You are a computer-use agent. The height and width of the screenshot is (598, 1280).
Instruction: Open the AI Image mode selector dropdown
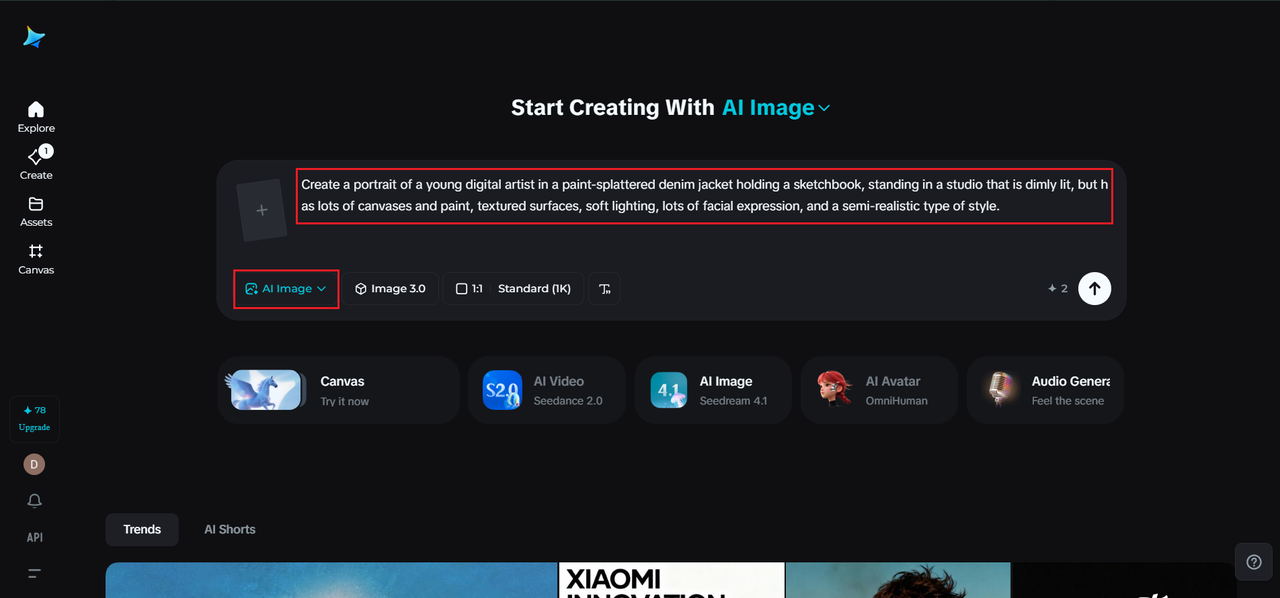click(x=286, y=288)
